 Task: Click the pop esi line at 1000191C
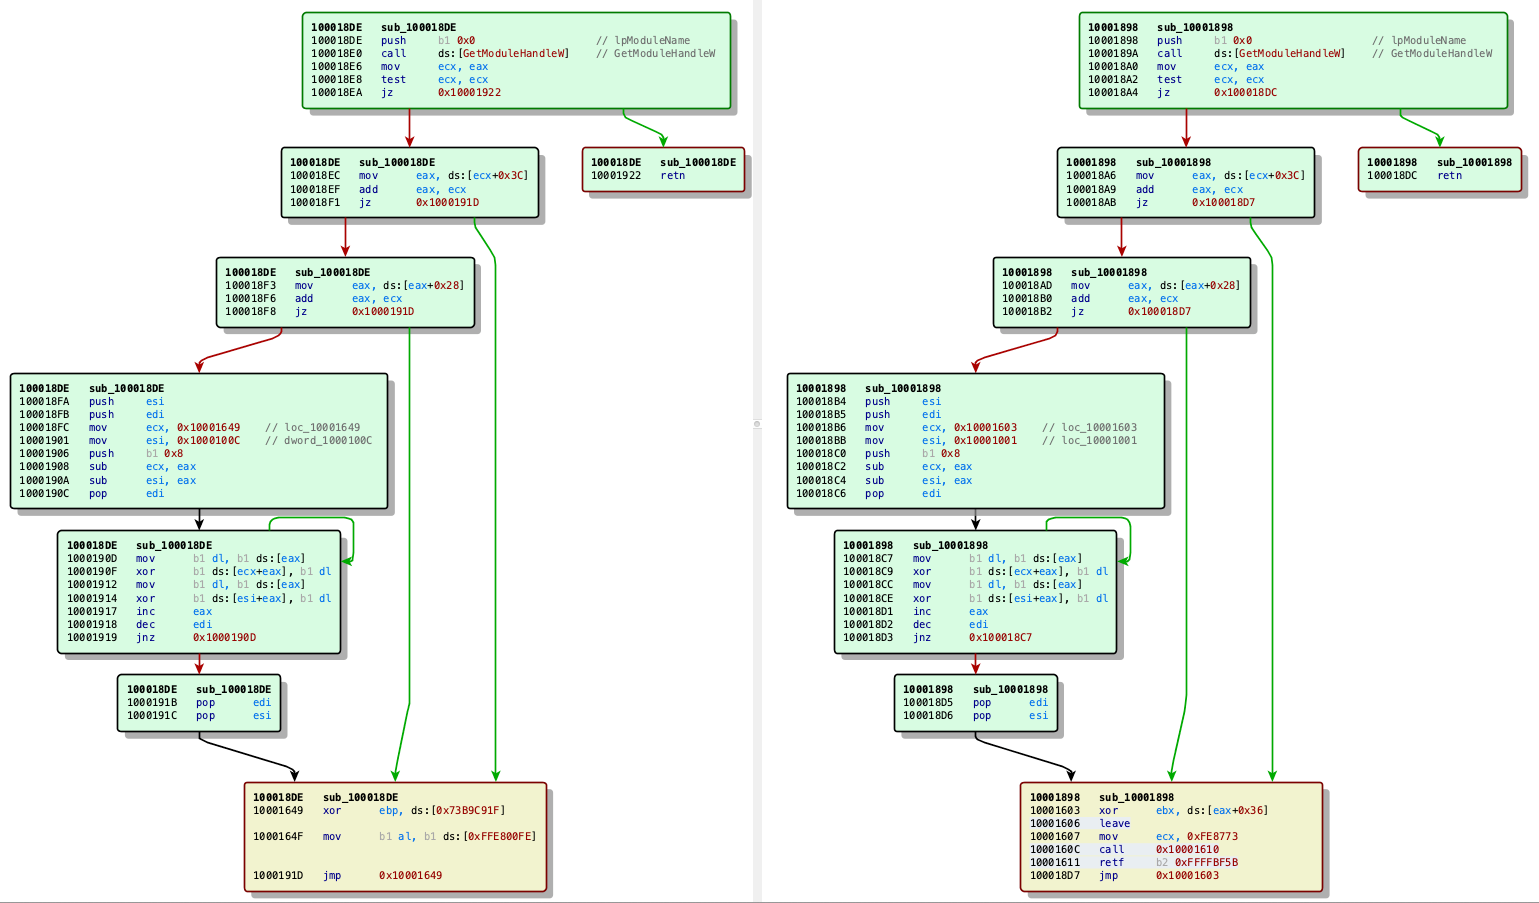click(199, 716)
